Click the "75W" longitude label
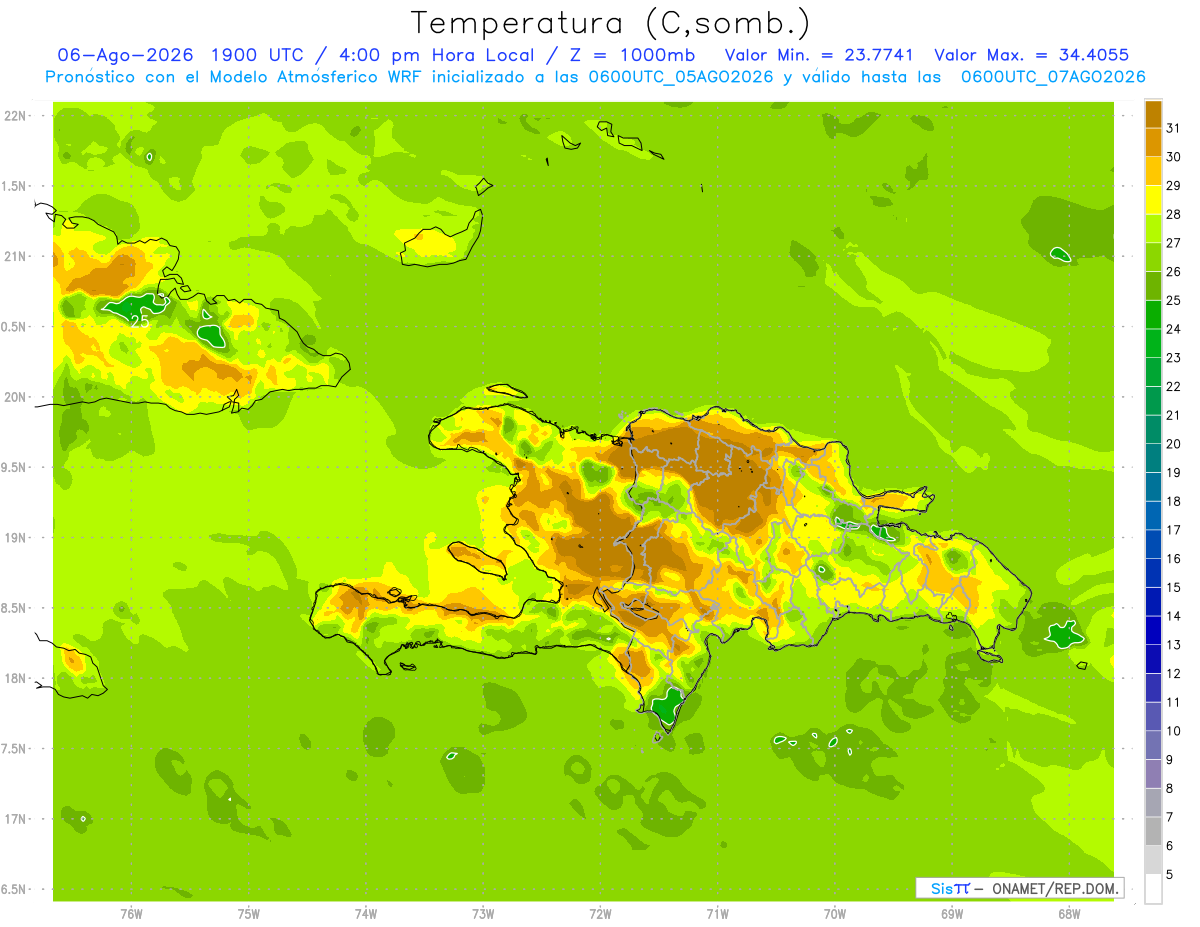The width and height of the screenshot is (1200, 927). coord(249,914)
